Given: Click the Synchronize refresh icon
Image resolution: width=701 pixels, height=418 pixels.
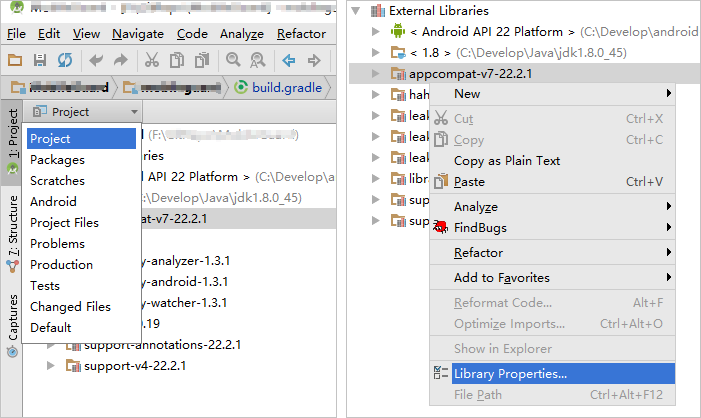Looking at the screenshot, I should click(x=64, y=60).
